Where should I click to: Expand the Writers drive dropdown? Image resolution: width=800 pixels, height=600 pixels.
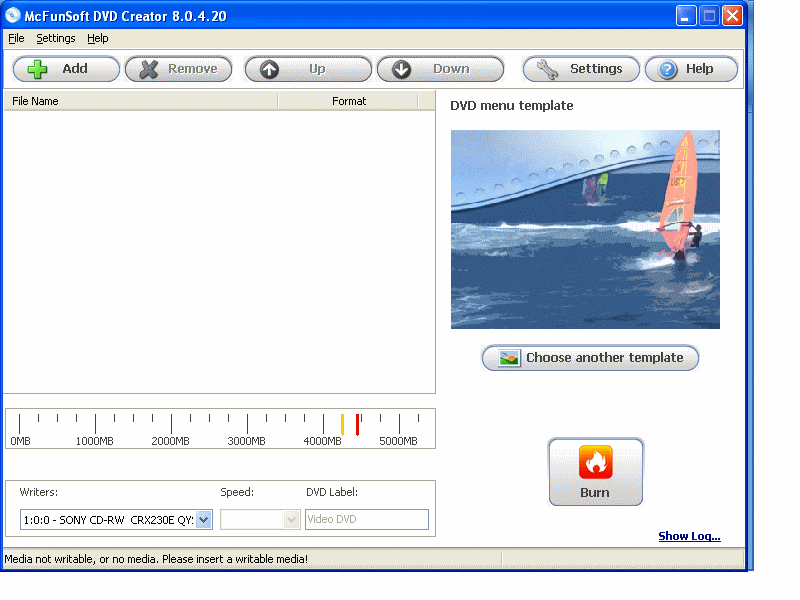[204, 519]
